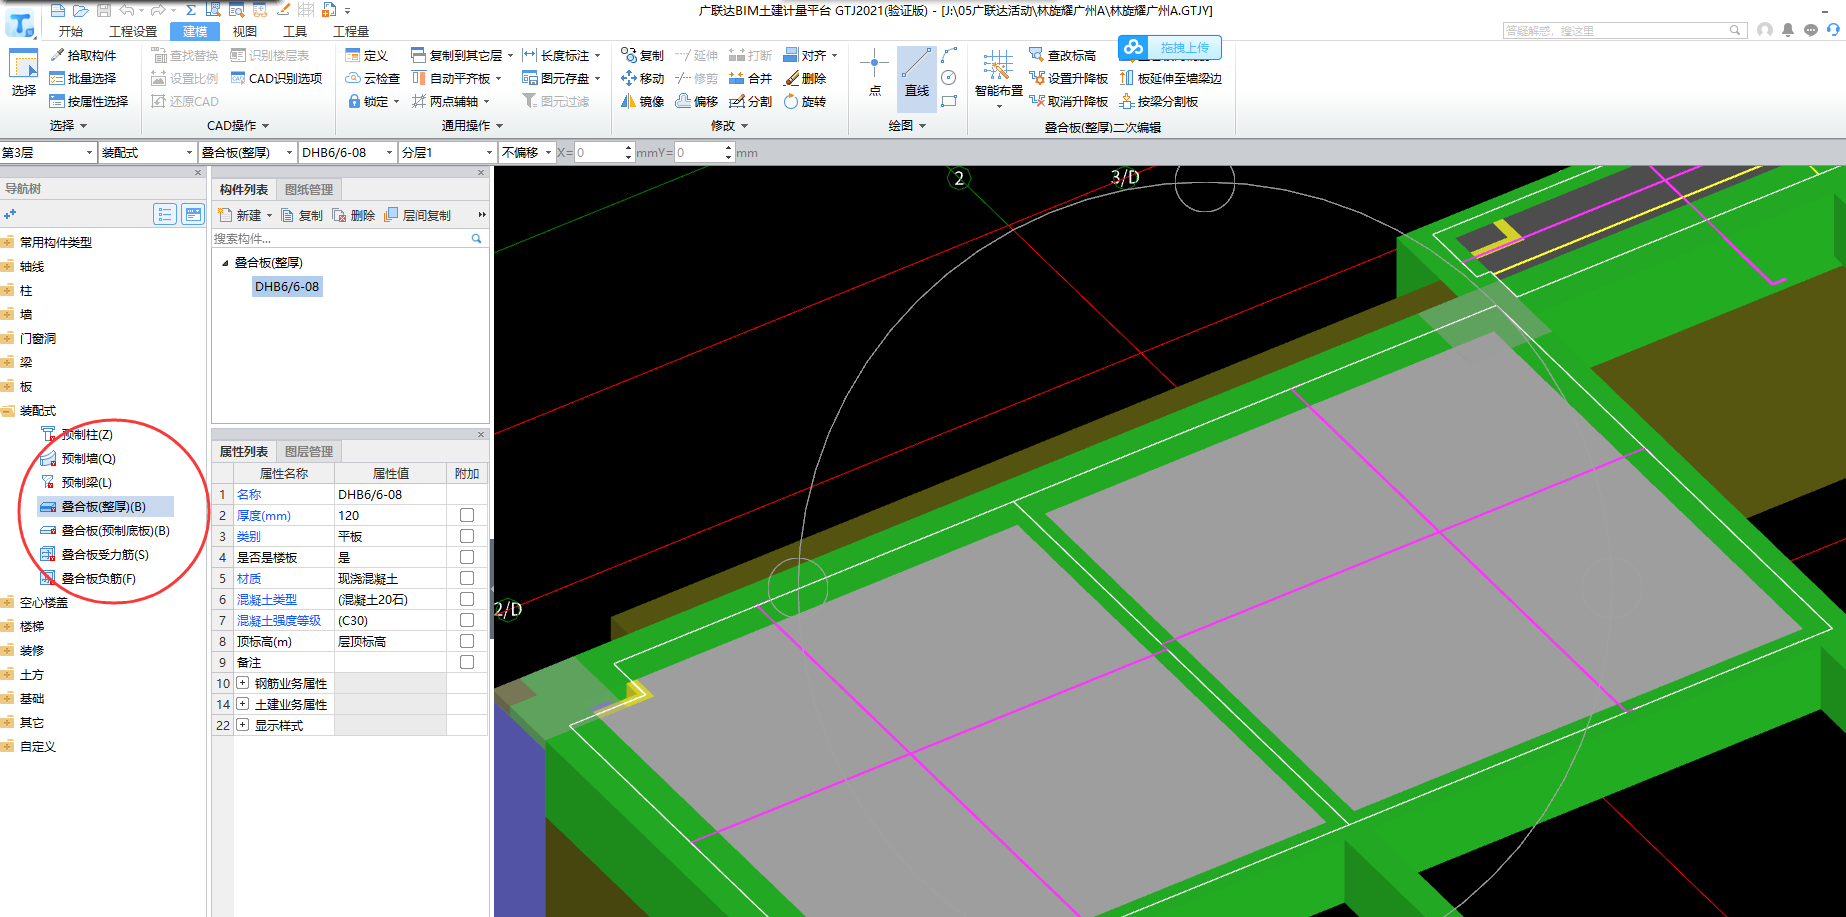Tick the 类别 attach checkbox
This screenshot has width=1846, height=917.
coord(467,536)
